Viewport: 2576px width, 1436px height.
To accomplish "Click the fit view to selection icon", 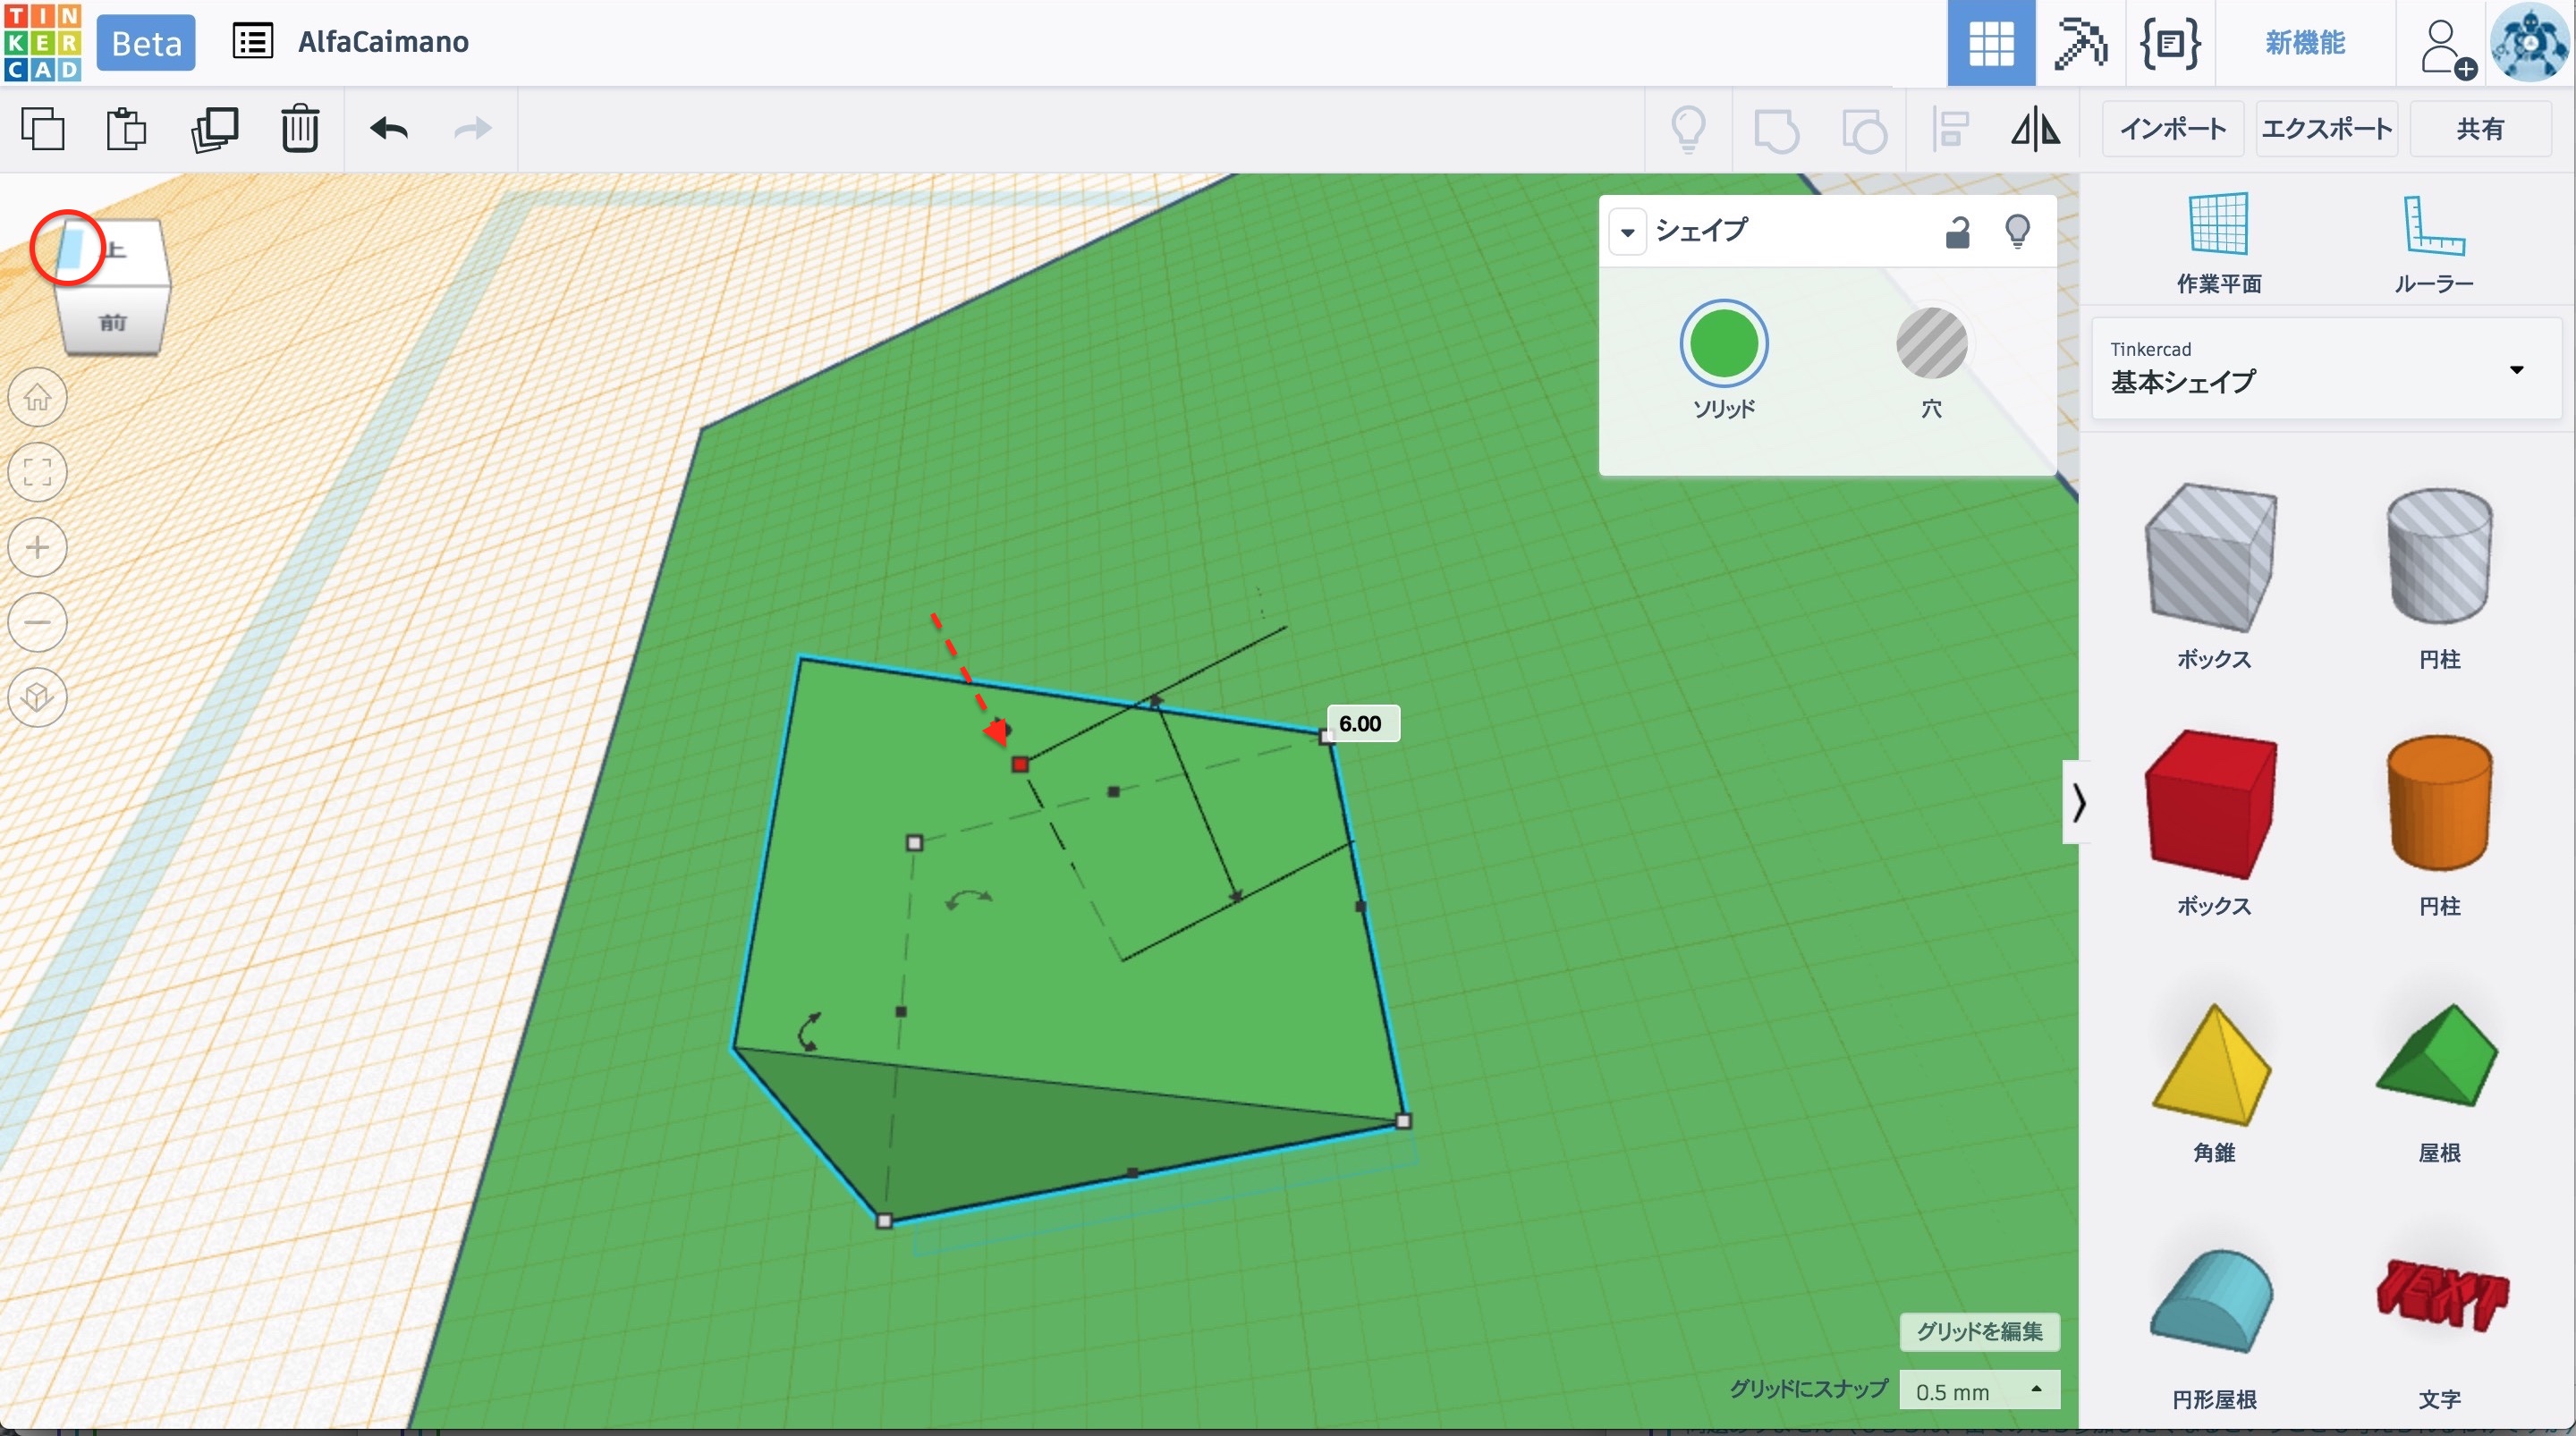I will [x=38, y=472].
